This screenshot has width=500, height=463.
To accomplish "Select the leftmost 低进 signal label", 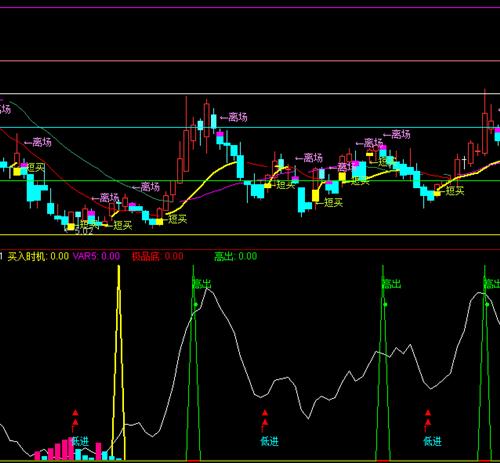I will (x=80, y=442).
